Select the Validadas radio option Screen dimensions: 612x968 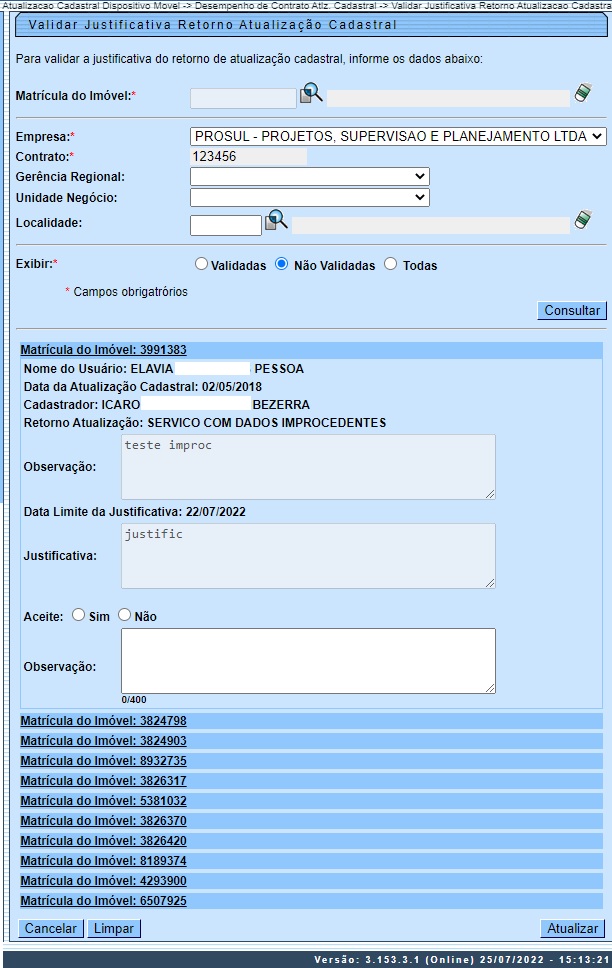tap(202, 265)
